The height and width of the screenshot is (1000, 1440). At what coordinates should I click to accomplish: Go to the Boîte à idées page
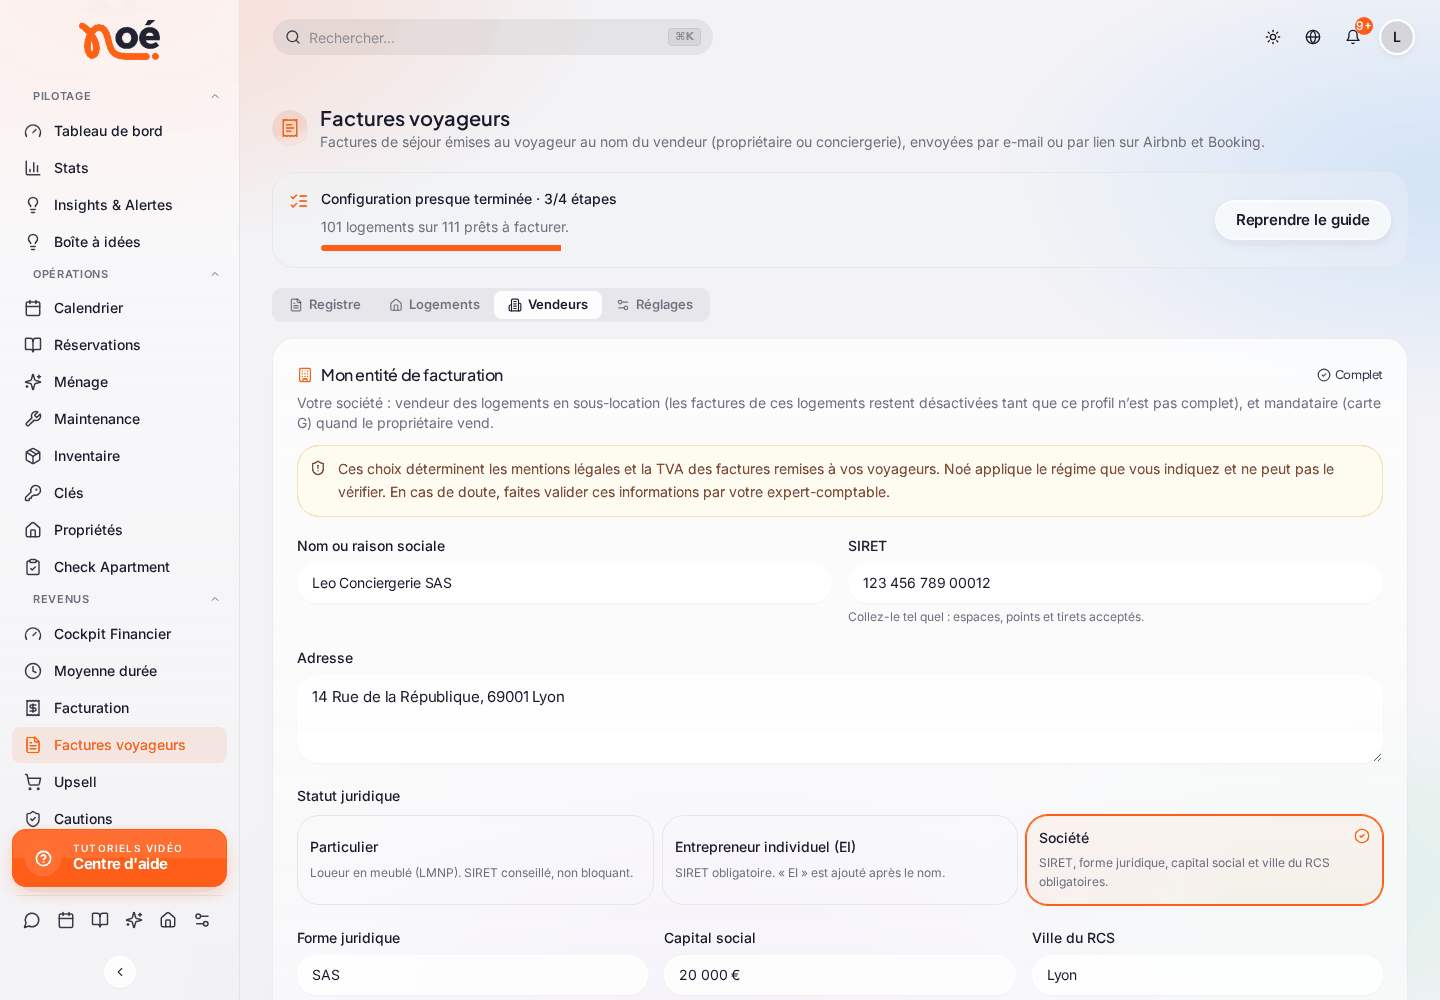pos(119,242)
